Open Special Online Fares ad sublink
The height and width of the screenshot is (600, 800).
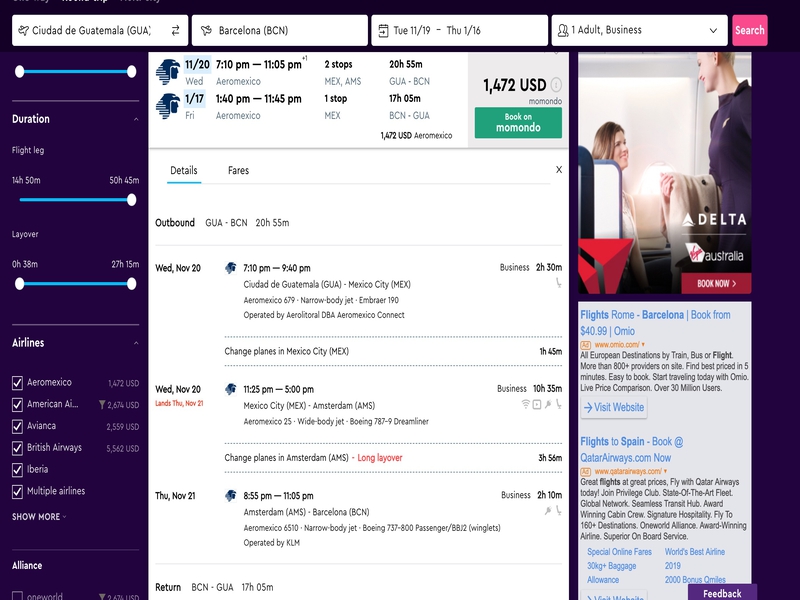pos(619,552)
